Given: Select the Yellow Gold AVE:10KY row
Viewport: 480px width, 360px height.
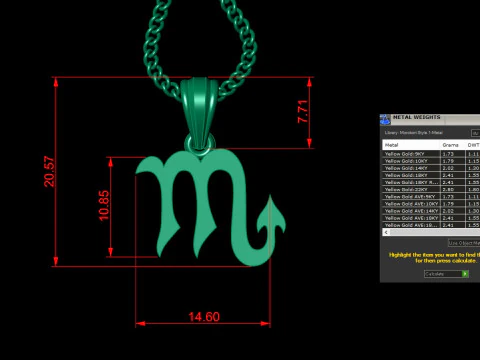Looking at the screenshot, I should (431, 204).
